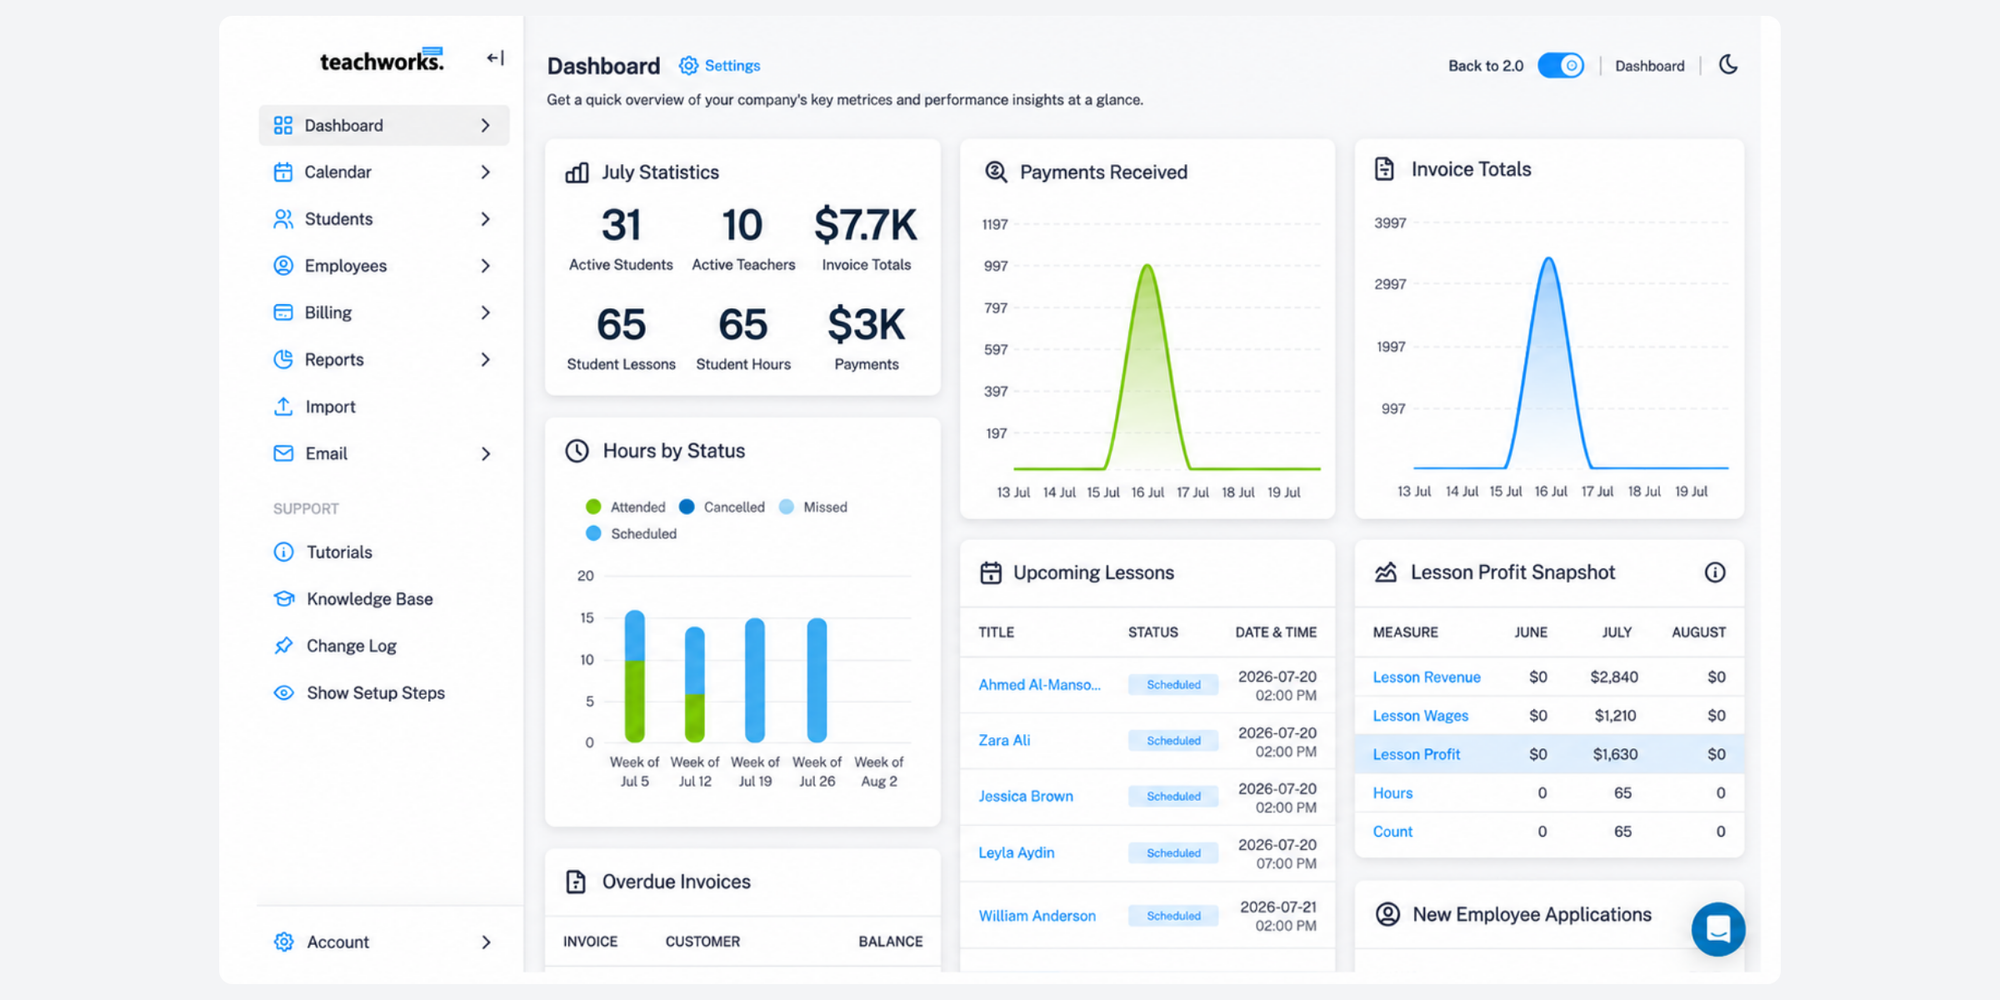Click the Email envelope icon

283,453
